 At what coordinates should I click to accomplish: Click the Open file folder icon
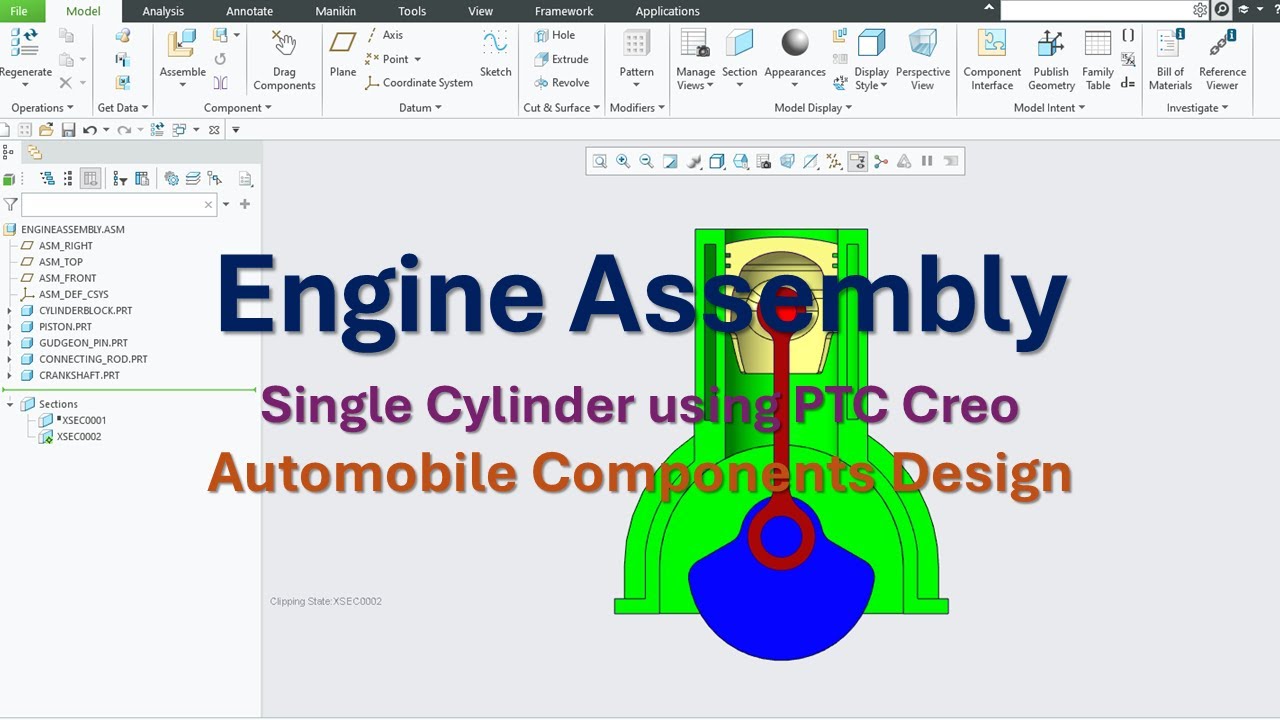point(46,130)
